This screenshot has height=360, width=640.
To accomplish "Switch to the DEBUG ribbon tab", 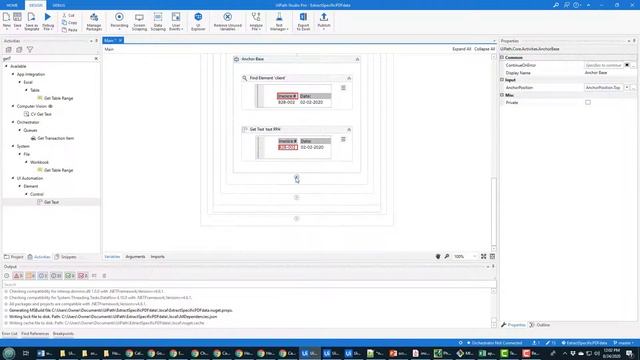I will point(58,5).
